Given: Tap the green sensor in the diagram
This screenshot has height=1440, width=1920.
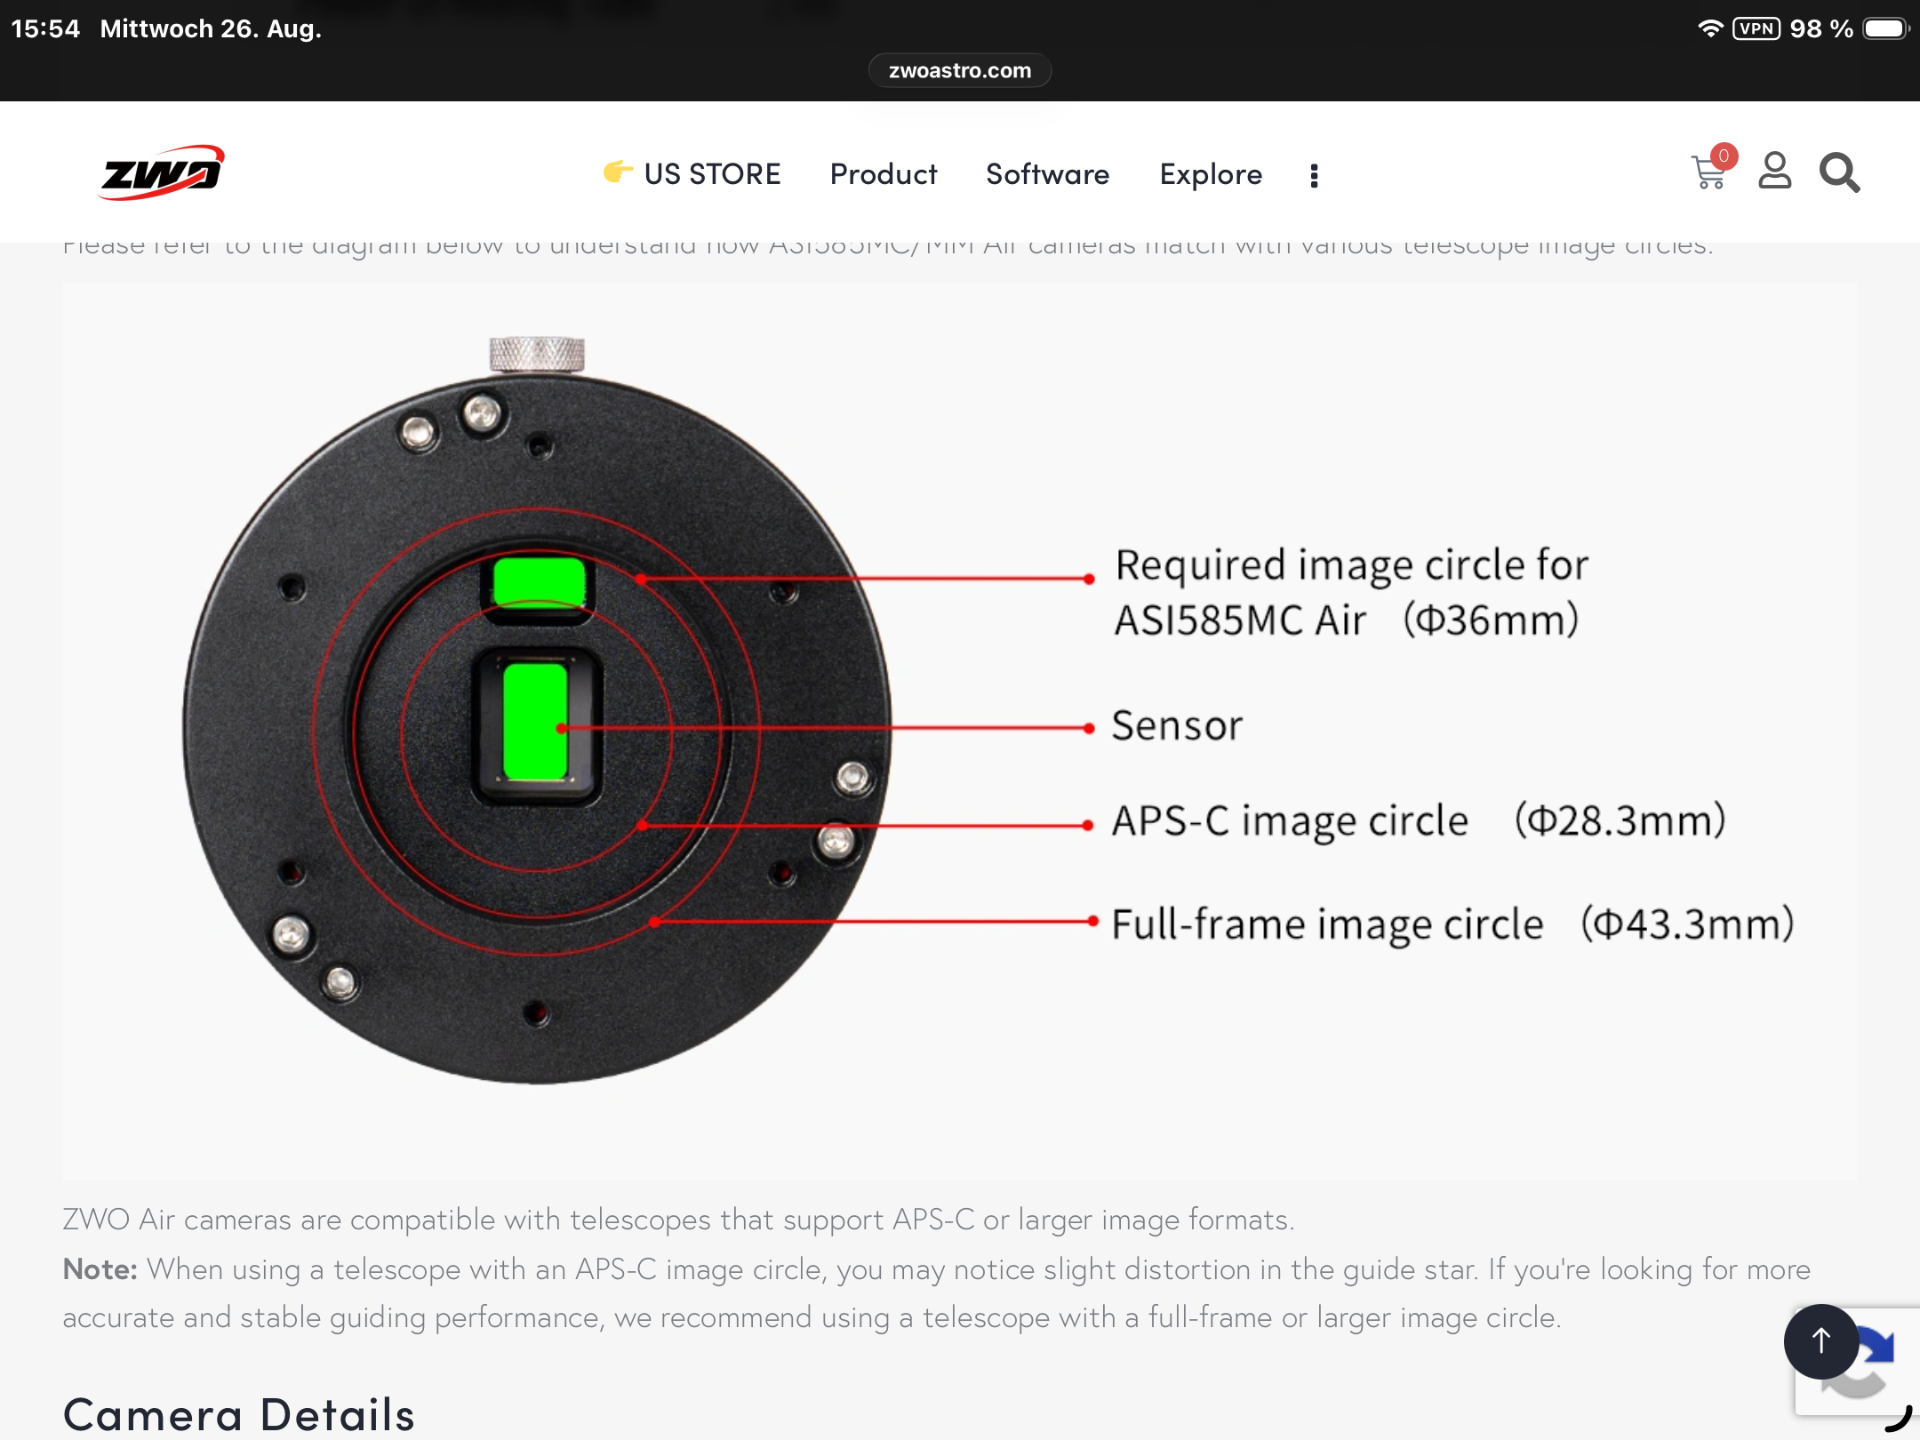Looking at the screenshot, I should coord(536,721).
